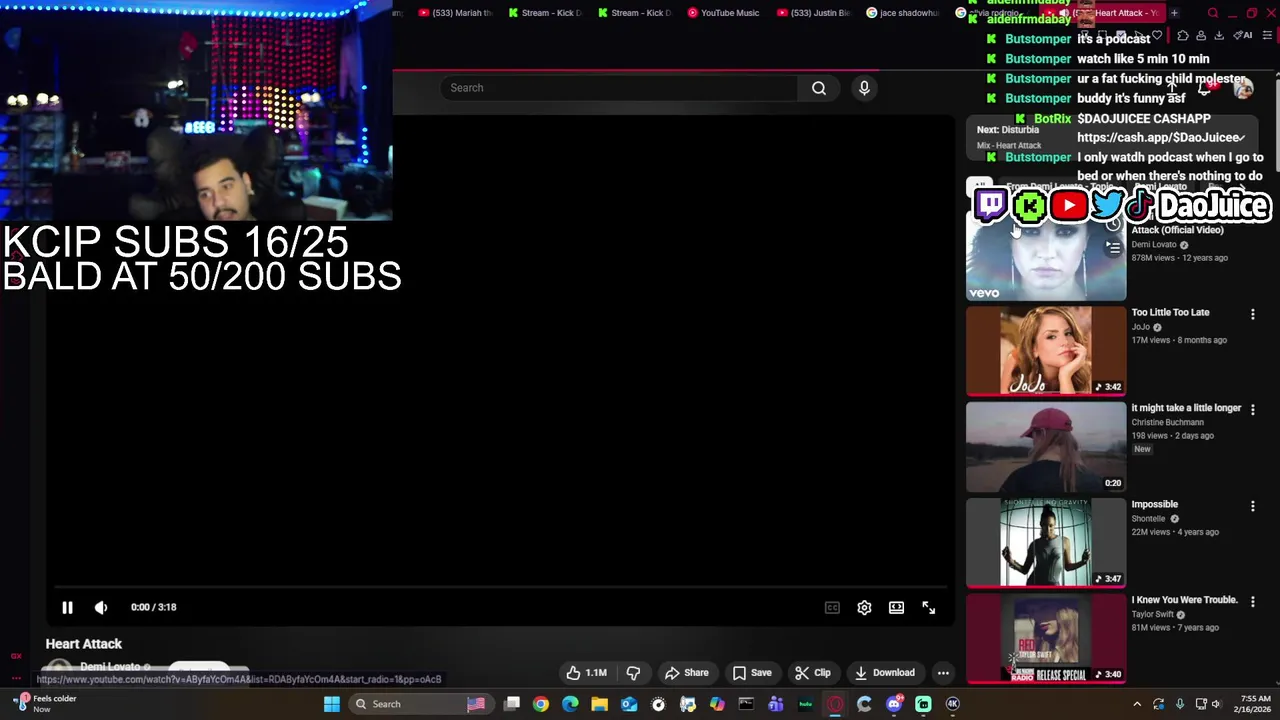Open Microsoft Teams from the taskbar

(776, 704)
